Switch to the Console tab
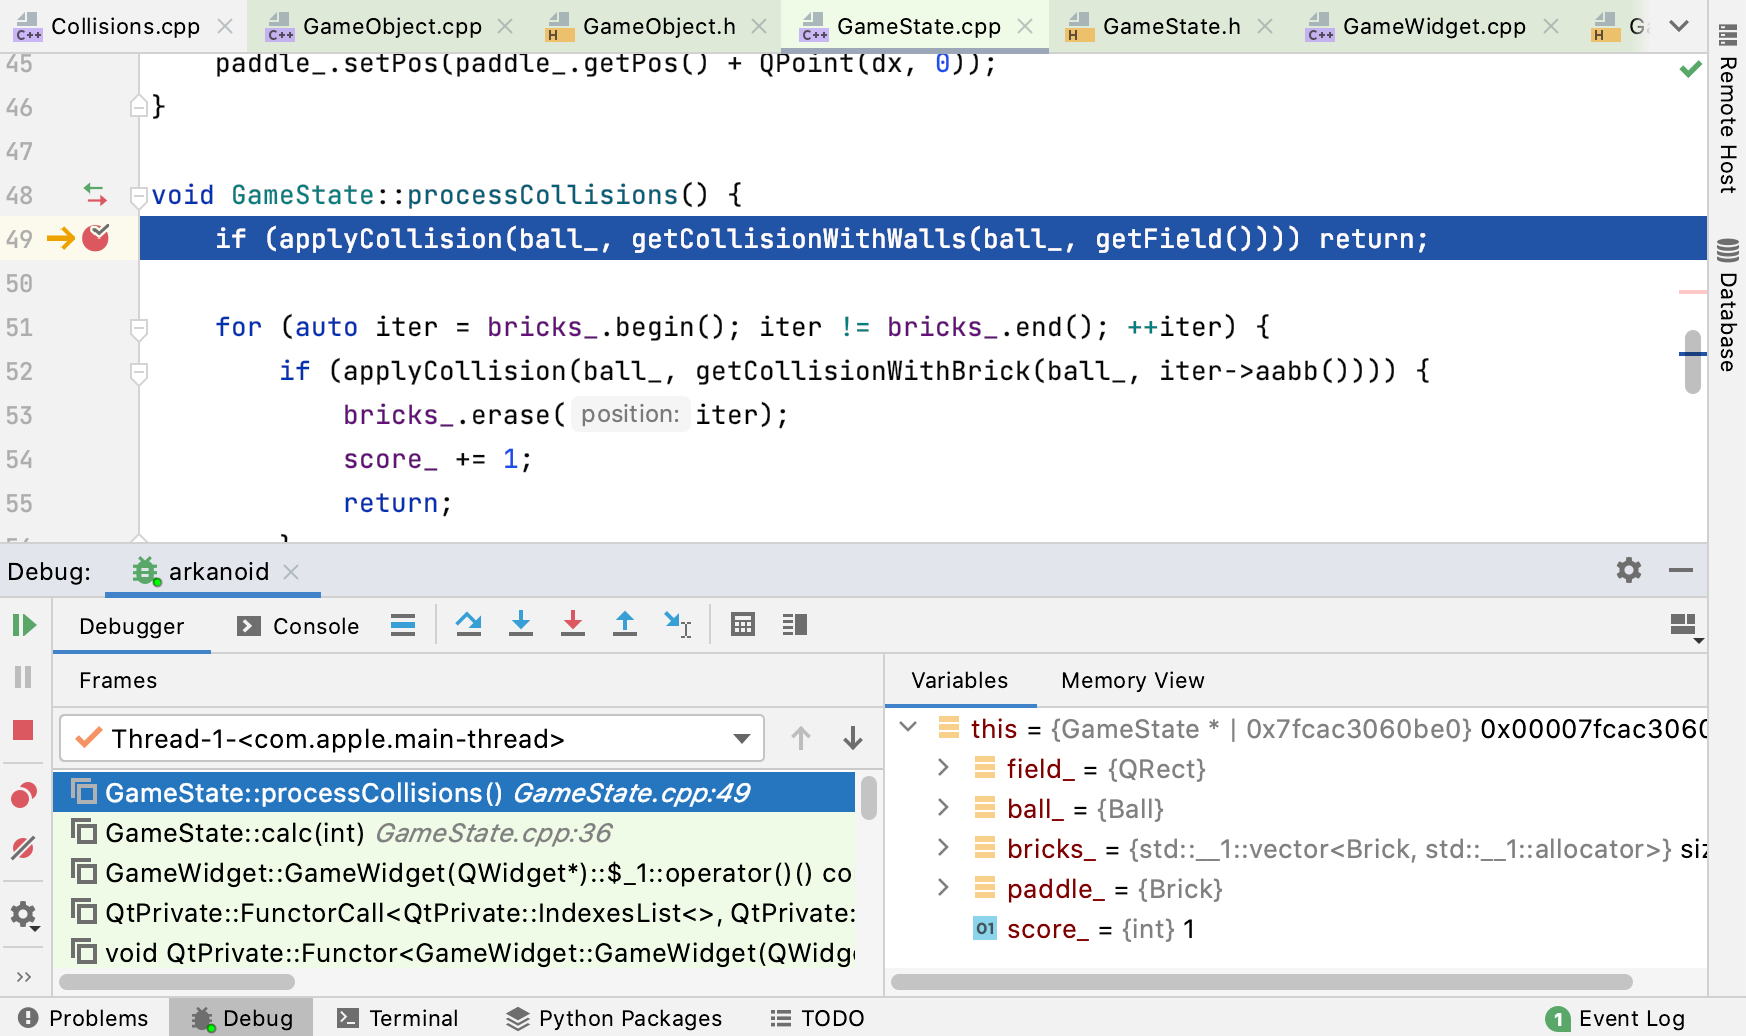Viewport: 1746px width, 1036px height. coord(316,625)
